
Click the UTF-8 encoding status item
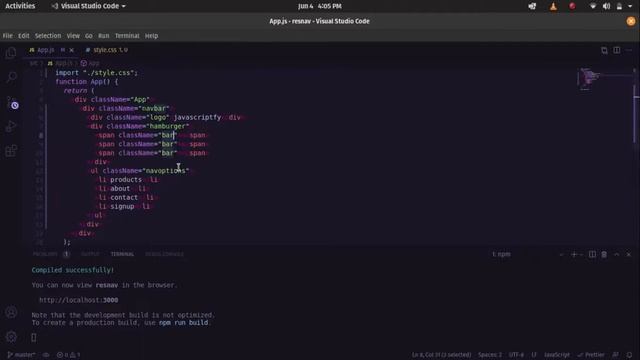516,355
